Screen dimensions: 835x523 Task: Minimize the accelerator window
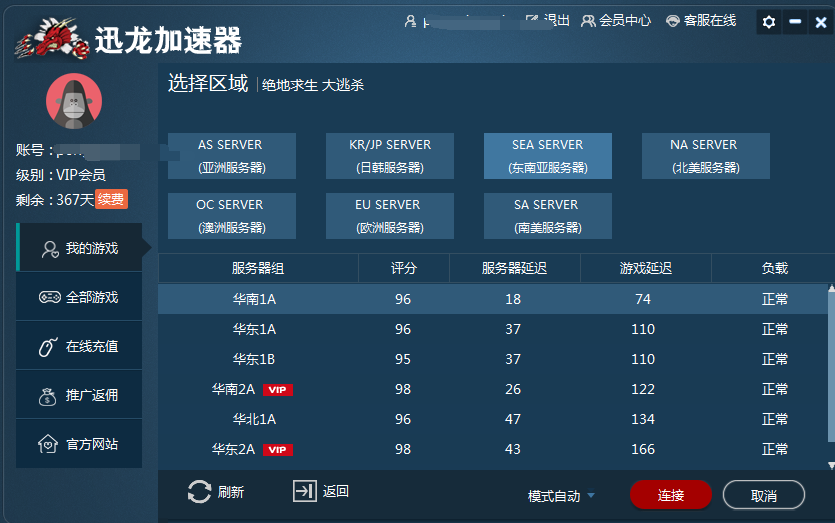pyautogui.click(x=795, y=22)
